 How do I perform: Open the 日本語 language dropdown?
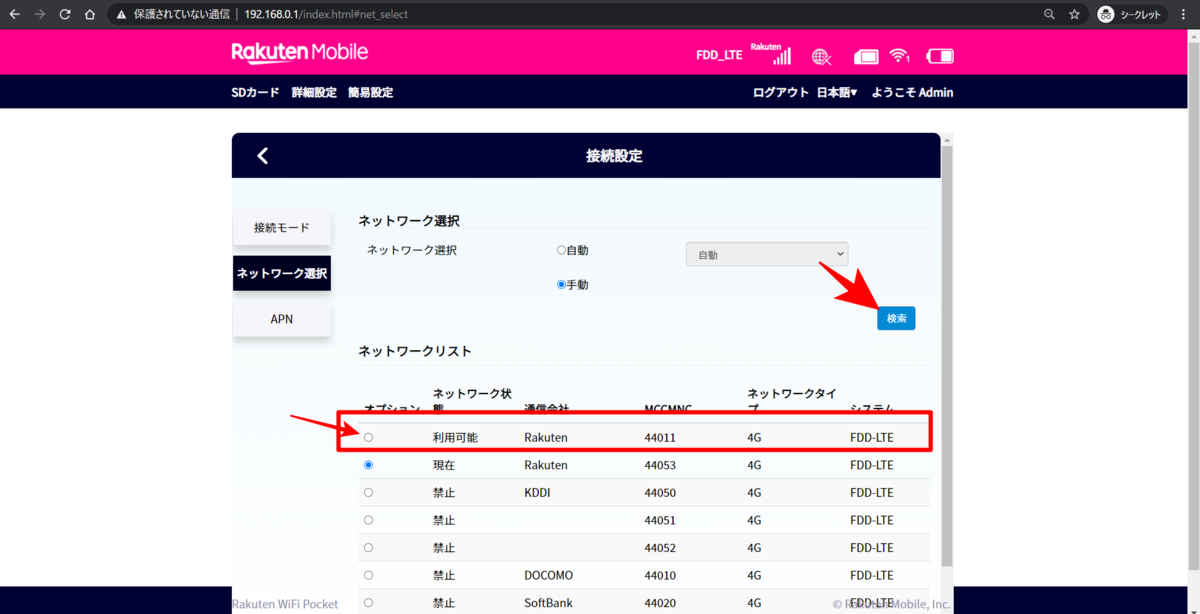coord(837,92)
